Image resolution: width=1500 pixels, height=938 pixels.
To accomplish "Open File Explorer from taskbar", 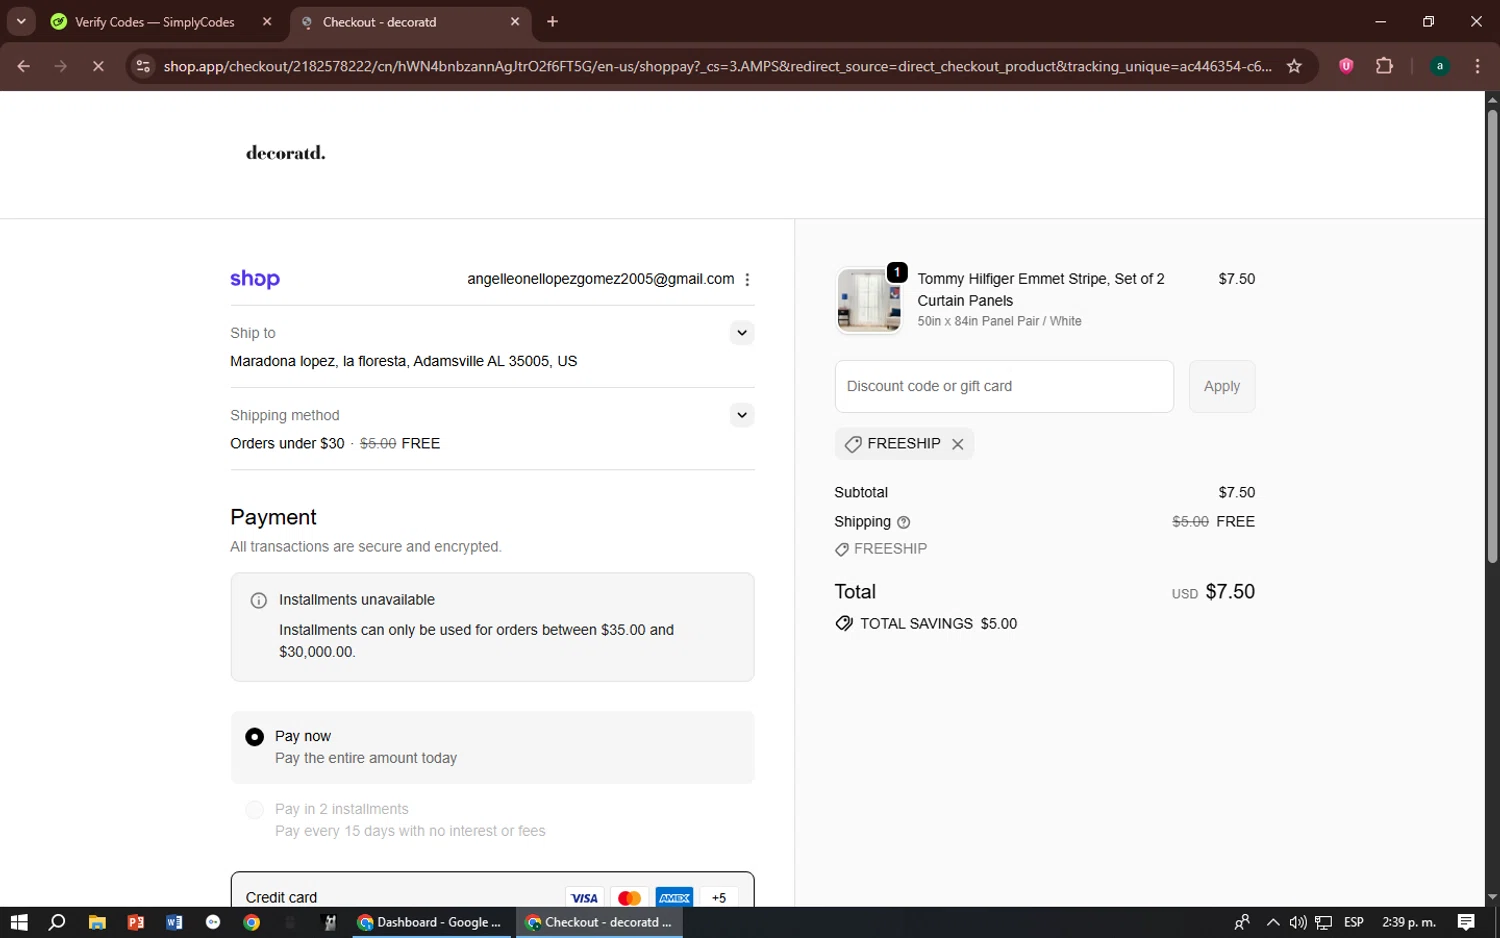I will (97, 923).
